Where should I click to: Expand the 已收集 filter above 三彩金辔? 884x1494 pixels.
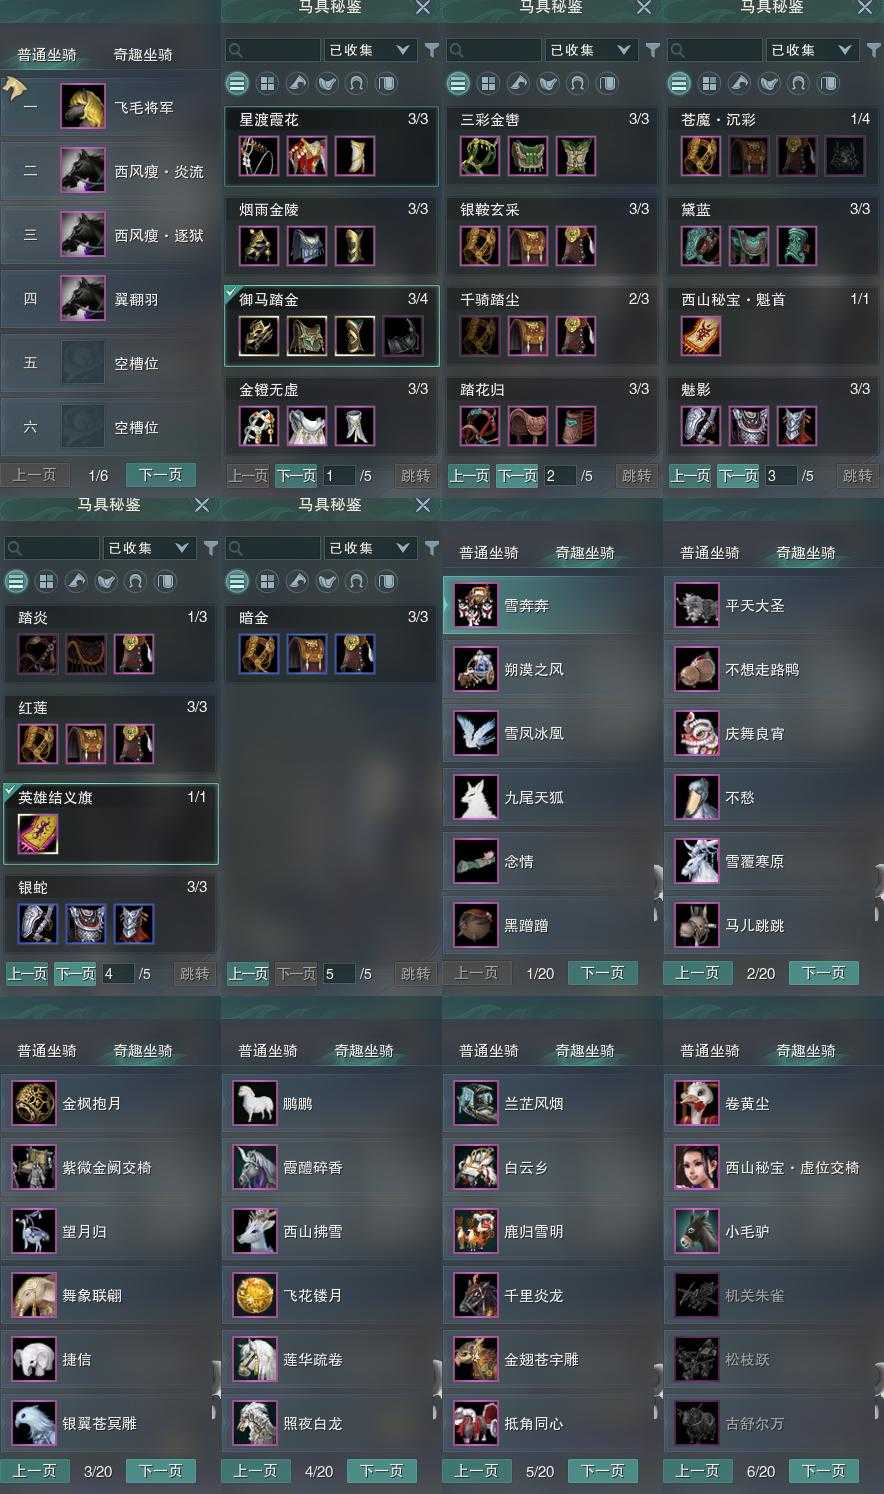(591, 49)
